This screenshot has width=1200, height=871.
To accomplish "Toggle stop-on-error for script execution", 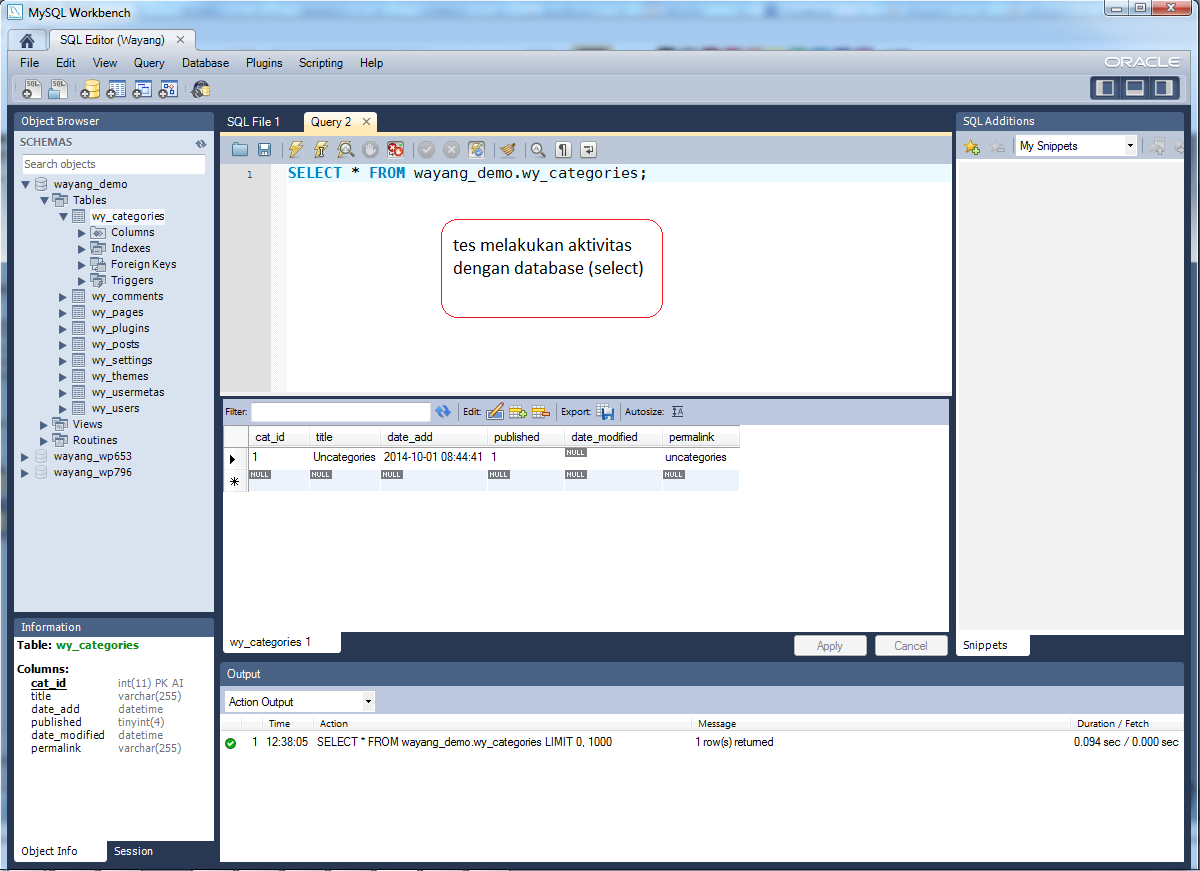I will point(396,150).
